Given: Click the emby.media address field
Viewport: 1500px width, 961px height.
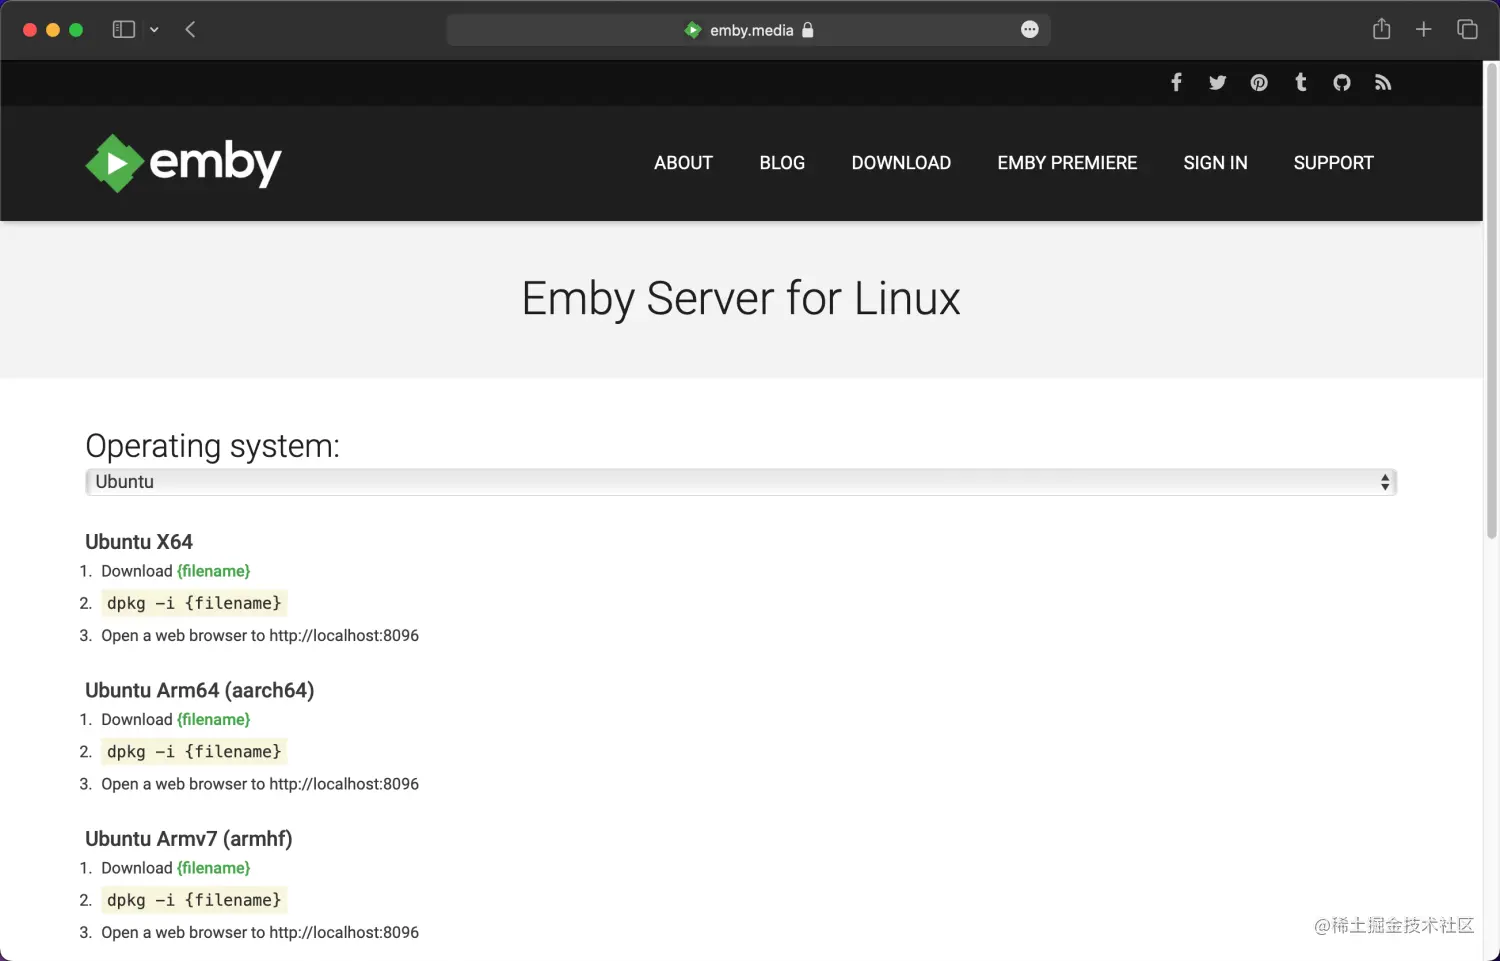Looking at the screenshot, I should coord(748,30).
